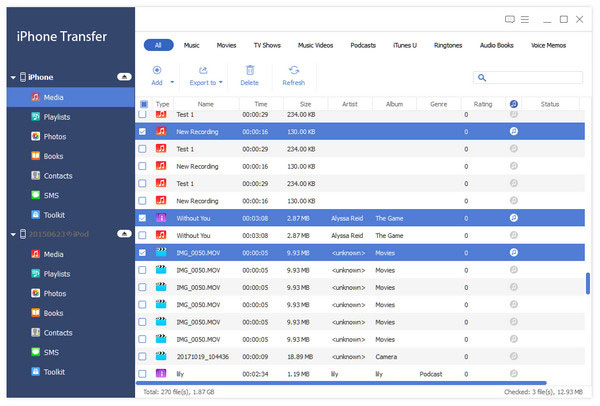
Task: Uncheck the selected New Recording row
Action: [142, 132]
